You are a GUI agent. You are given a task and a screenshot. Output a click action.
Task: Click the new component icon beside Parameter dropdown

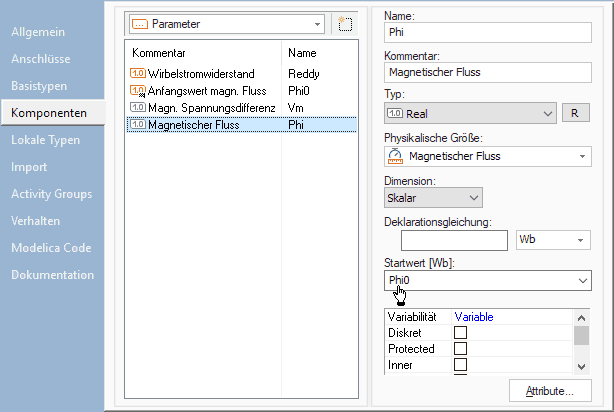pyautogui.click(x=345, y=24)
